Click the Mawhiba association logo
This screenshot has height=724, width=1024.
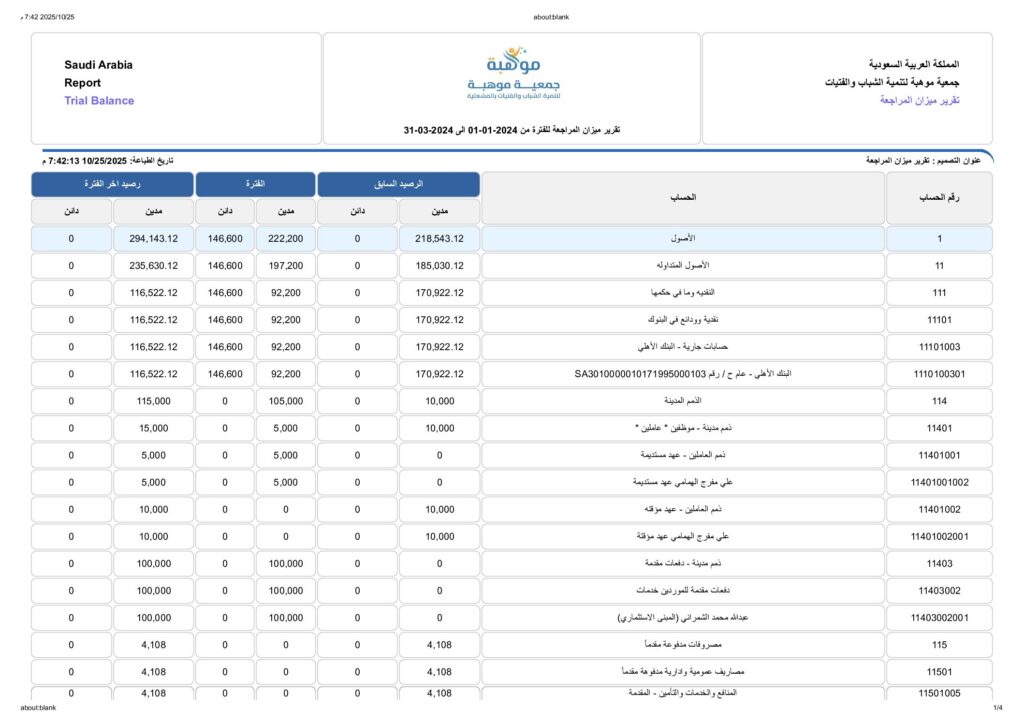click(512, 74)
